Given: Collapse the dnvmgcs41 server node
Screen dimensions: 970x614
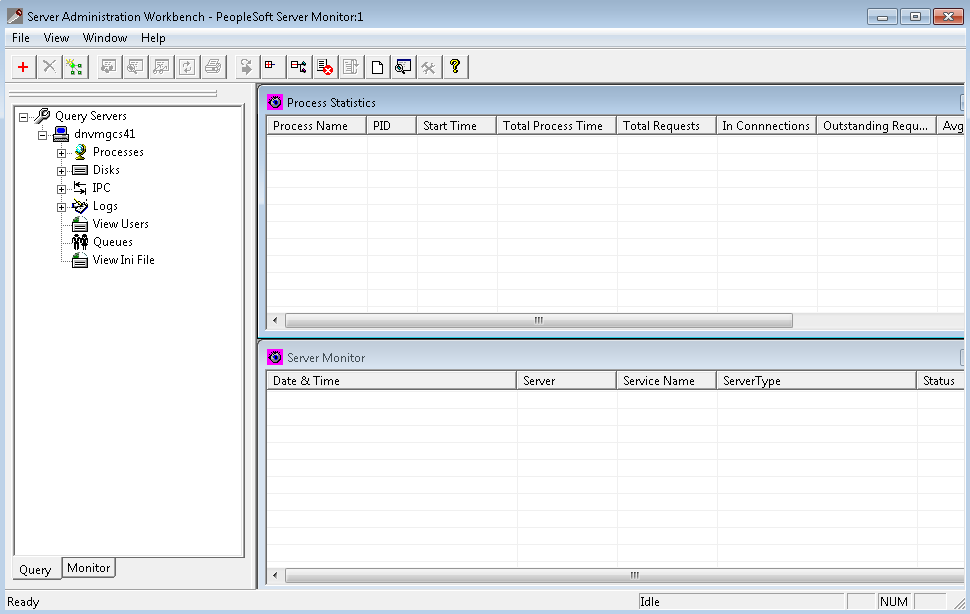Looking at the screenshot, I should click(x=43, y=135).
